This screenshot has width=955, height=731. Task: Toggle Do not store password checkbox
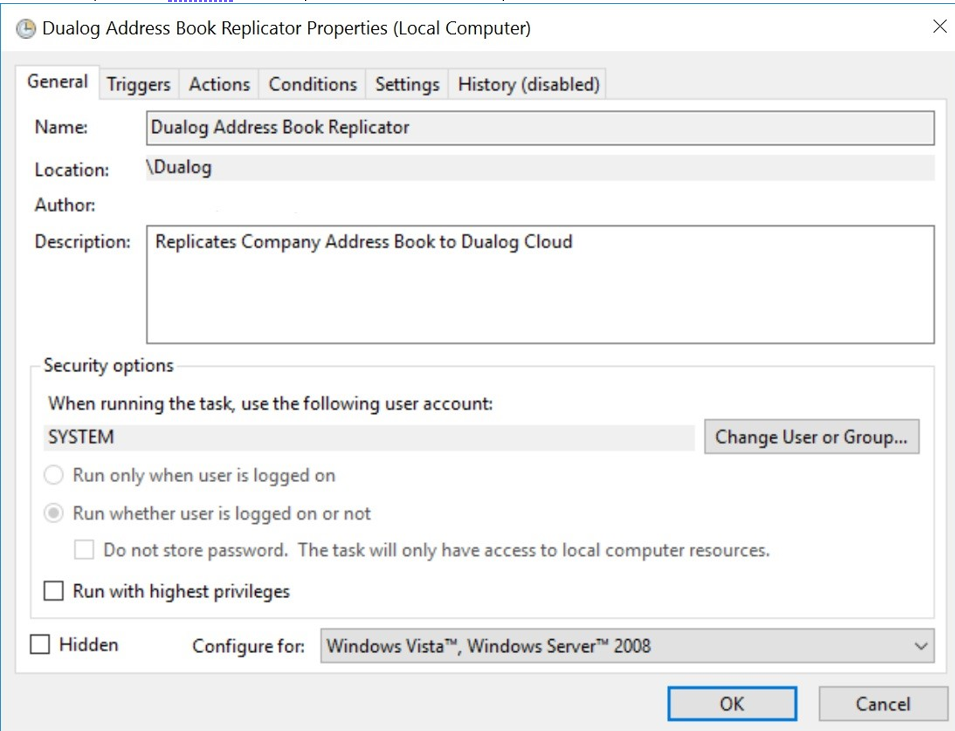(84, 550)
